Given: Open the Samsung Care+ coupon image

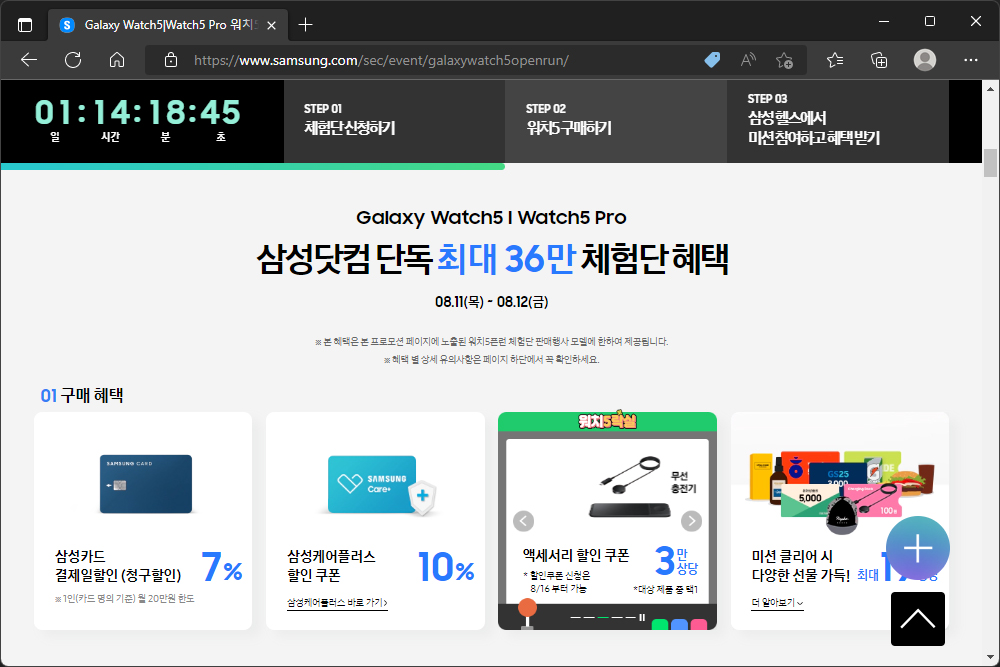Looking at the screenshot, I should click(x=381, y=485).
